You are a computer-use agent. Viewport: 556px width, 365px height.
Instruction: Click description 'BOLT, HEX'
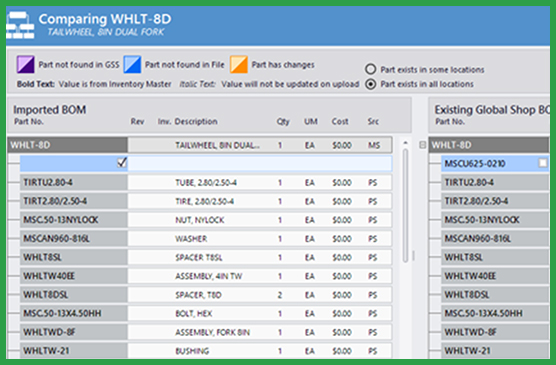pyautogui.click(x=194, y=314)
